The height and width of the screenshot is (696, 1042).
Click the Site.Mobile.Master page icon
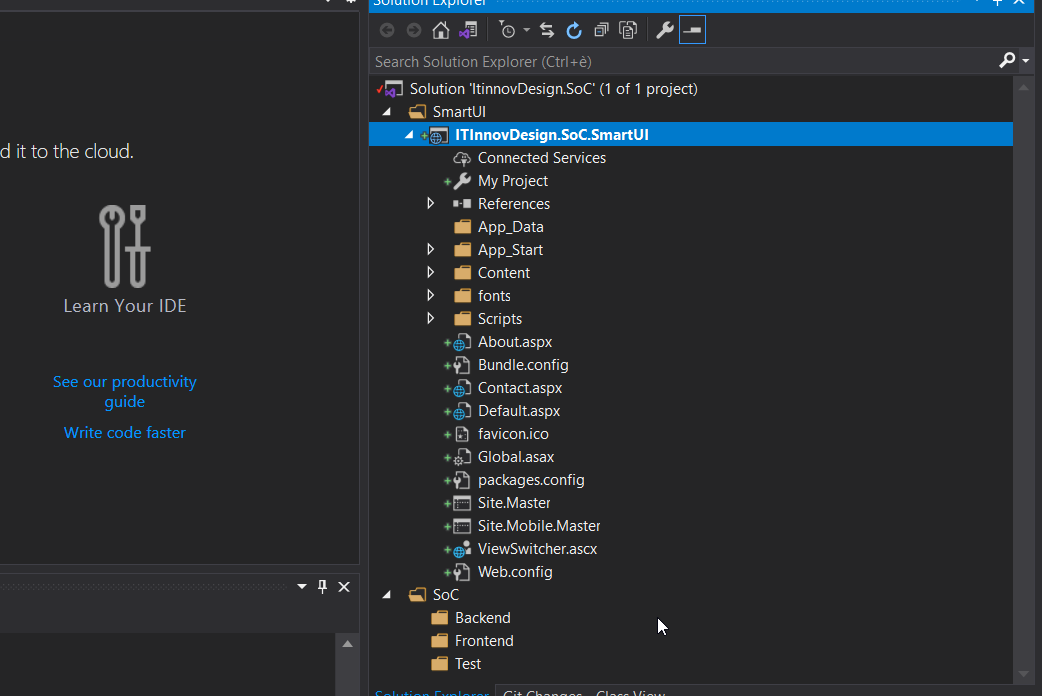pyautogui.click(x=461, y=526)
